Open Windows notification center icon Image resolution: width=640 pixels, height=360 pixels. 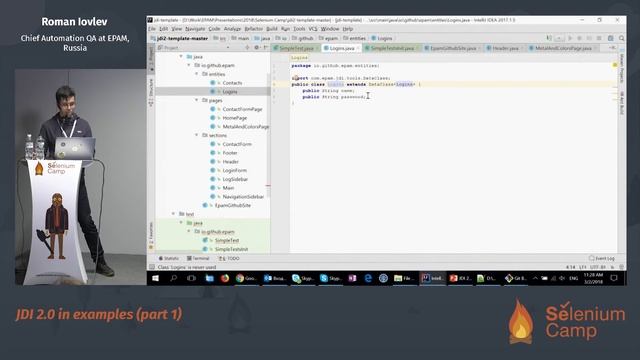click(x=613, y=278)
